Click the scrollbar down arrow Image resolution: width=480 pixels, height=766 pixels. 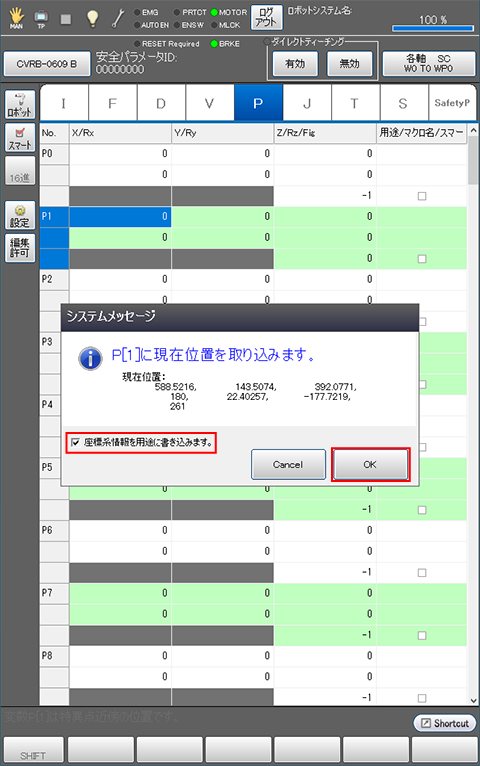473,700
